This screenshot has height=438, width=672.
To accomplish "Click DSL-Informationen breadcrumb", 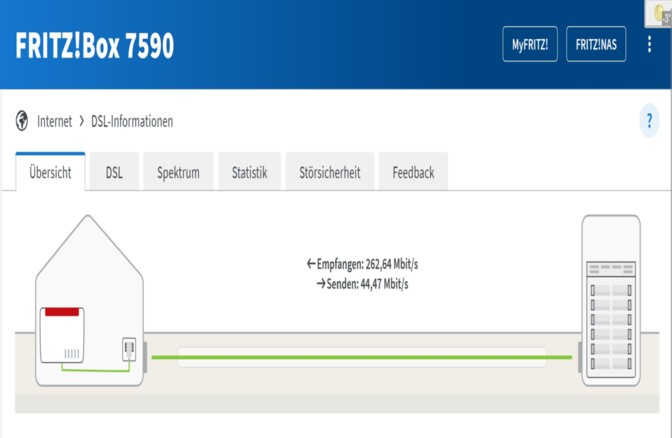I will (132, 121).
